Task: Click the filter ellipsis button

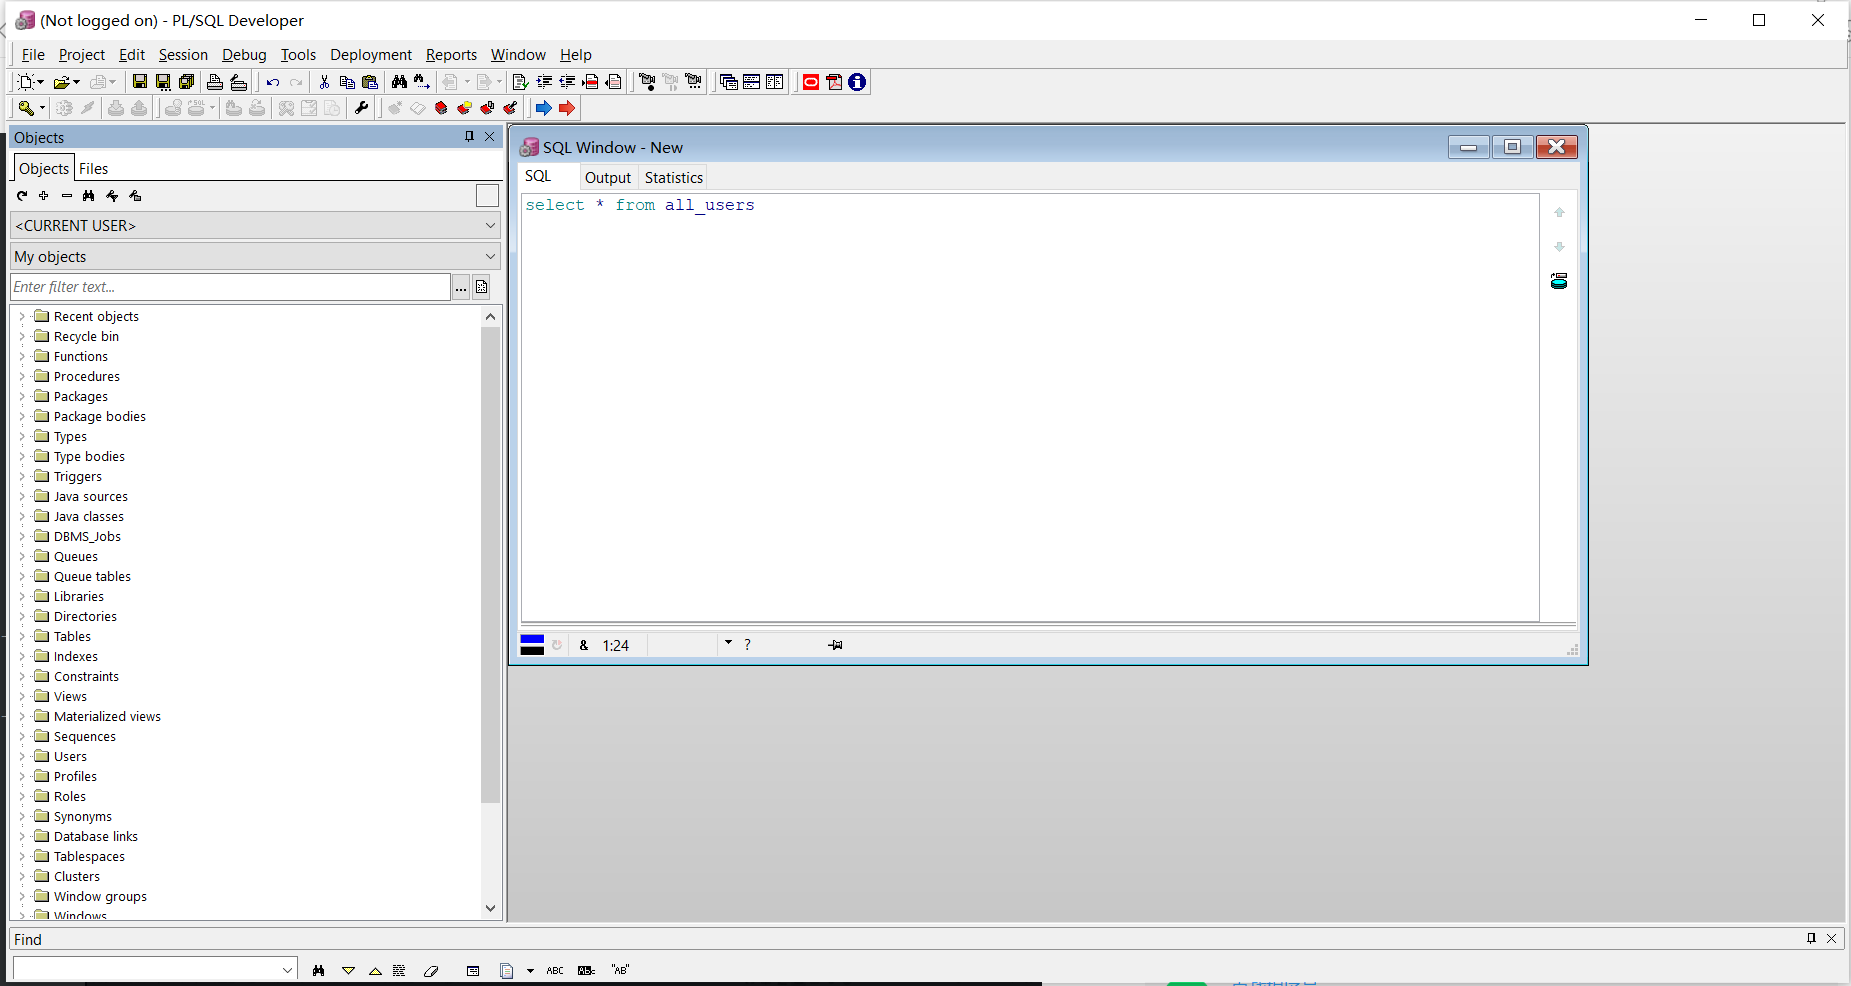Action: (461, 287)
